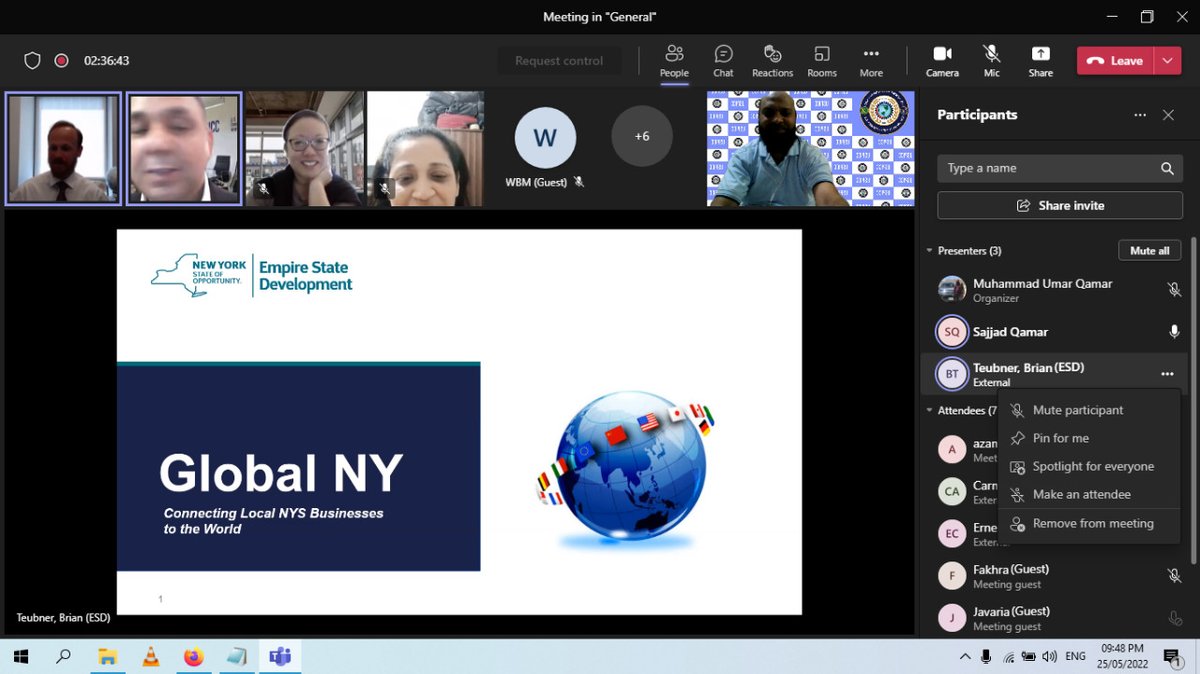This screenshot has height=674, width=1200.
Task: Click the BT avatar
Action: point(952,374)
